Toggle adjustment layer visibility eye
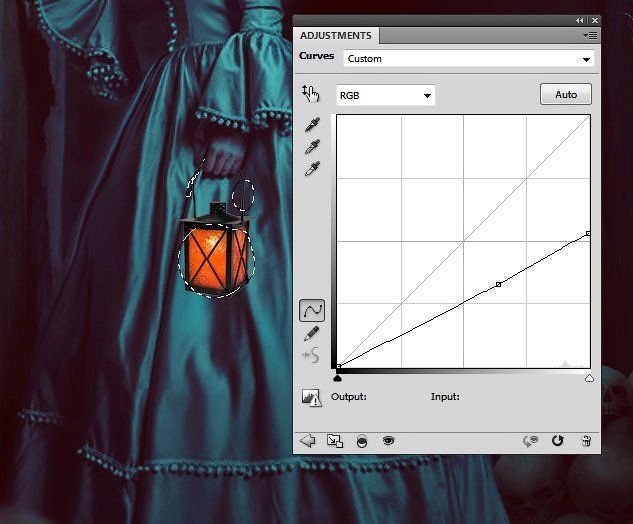Screen dimensions: 633x524 pos(388,440)
